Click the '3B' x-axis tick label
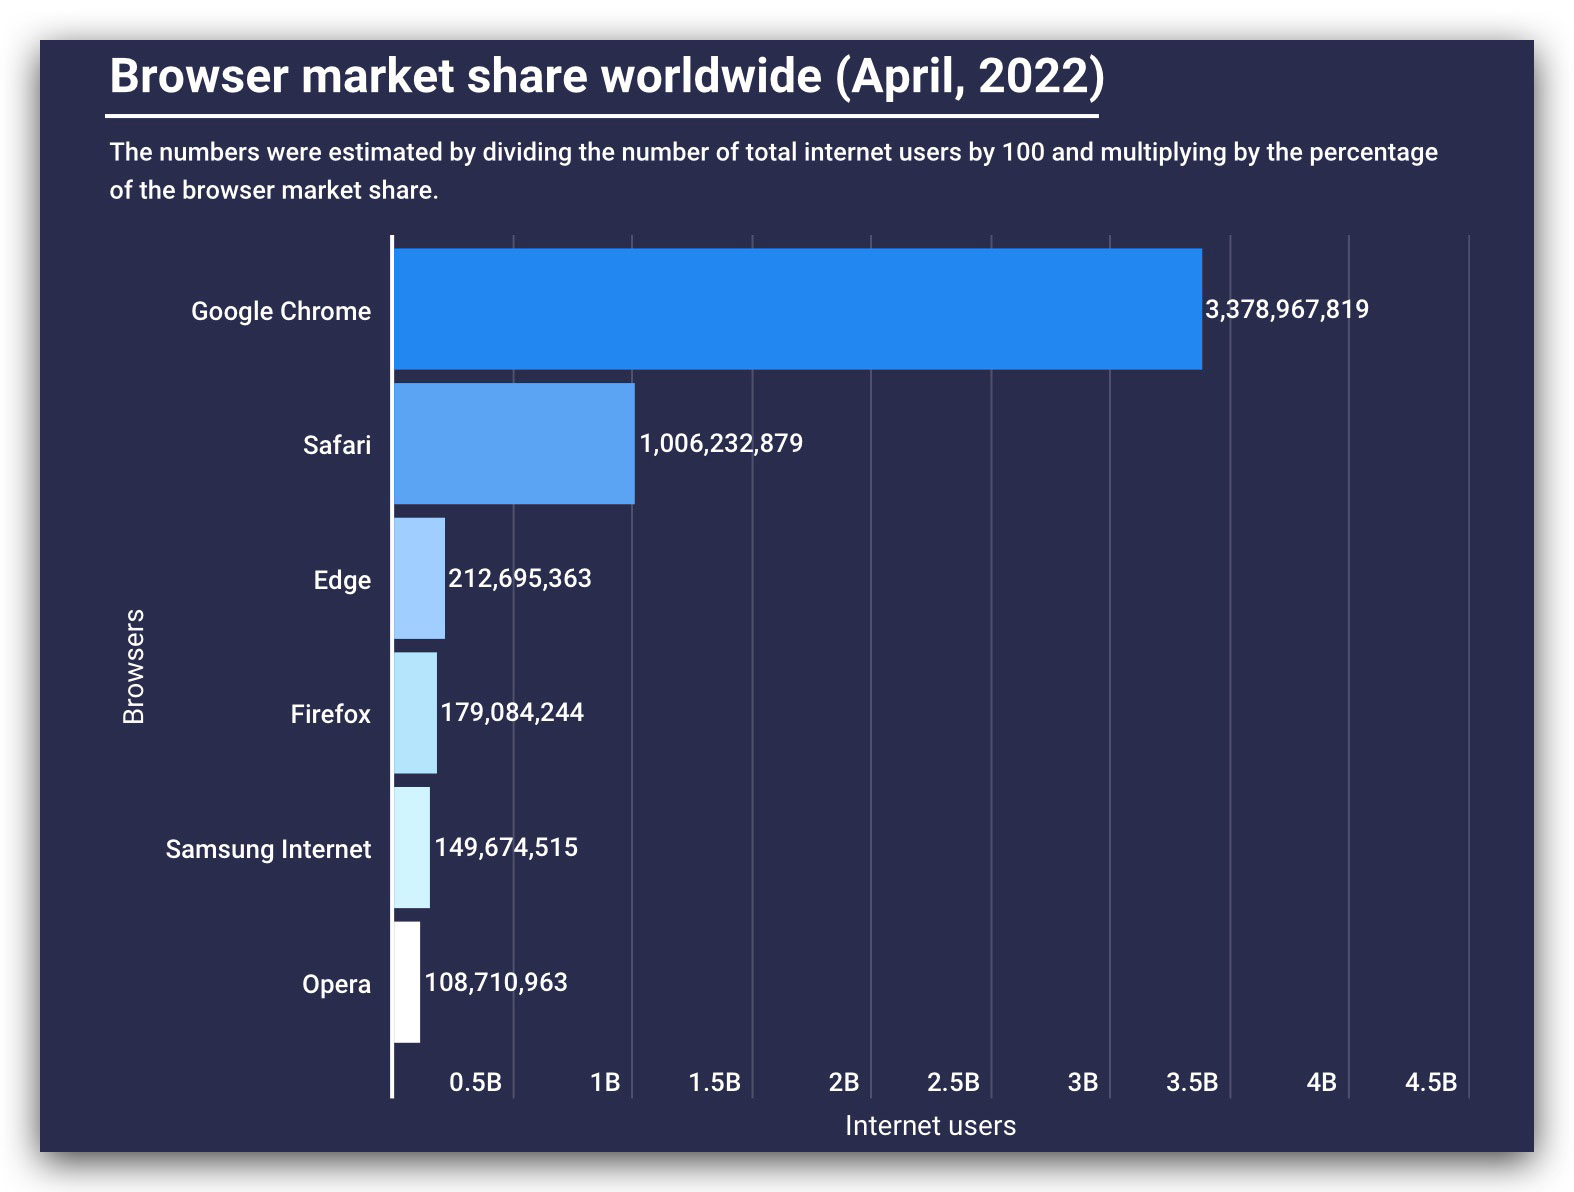The width and height of the screenshot is (1574, 1192). (x=1083, y=1082)
